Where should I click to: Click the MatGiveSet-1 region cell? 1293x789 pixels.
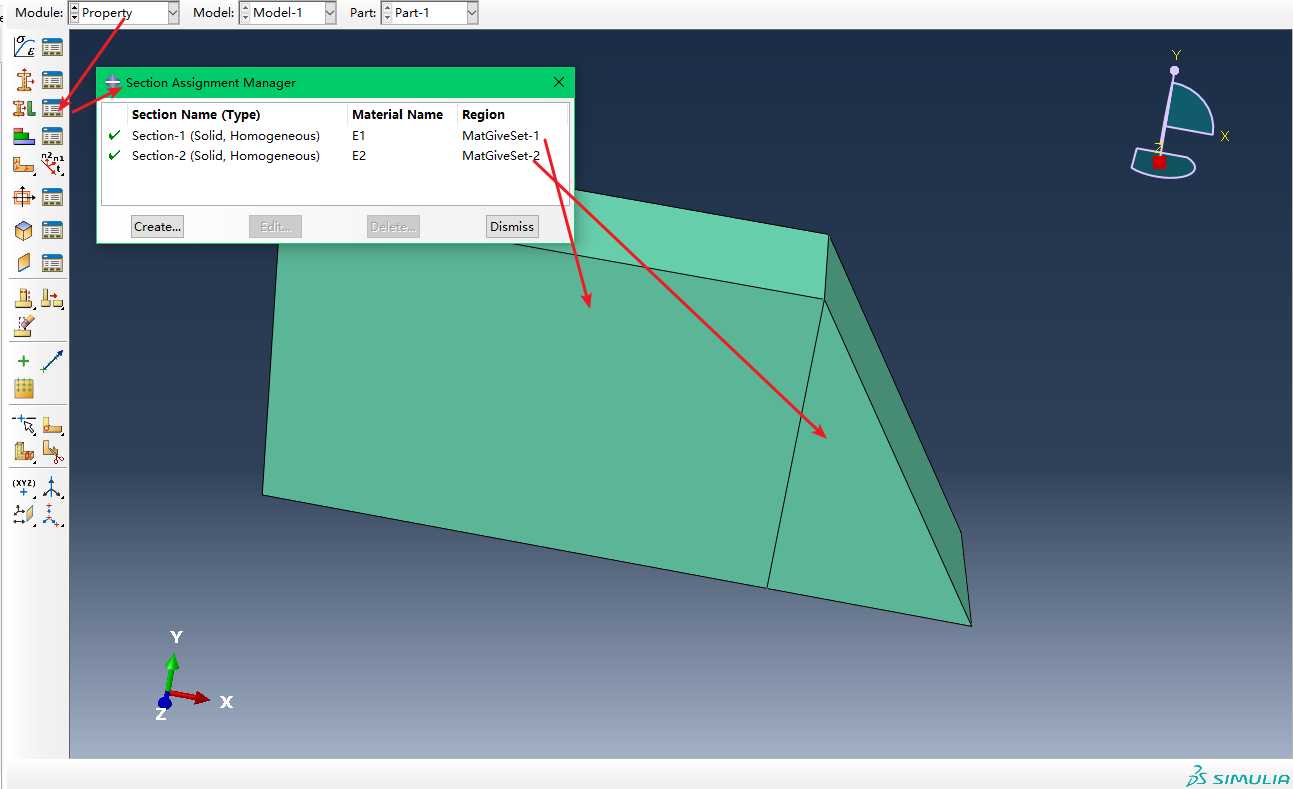pos(500,136)
